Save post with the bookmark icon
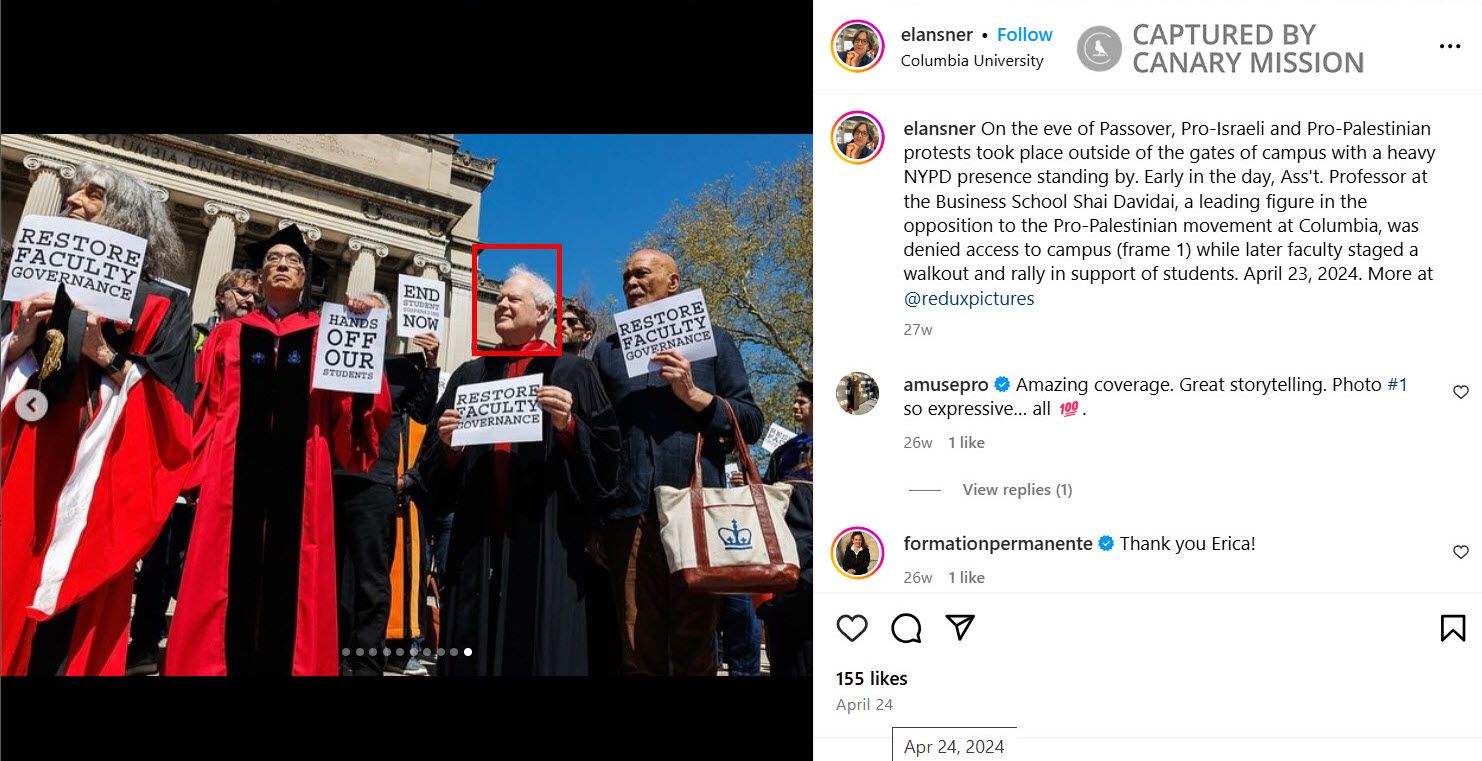1482x761 pixels. point(1453,628)
